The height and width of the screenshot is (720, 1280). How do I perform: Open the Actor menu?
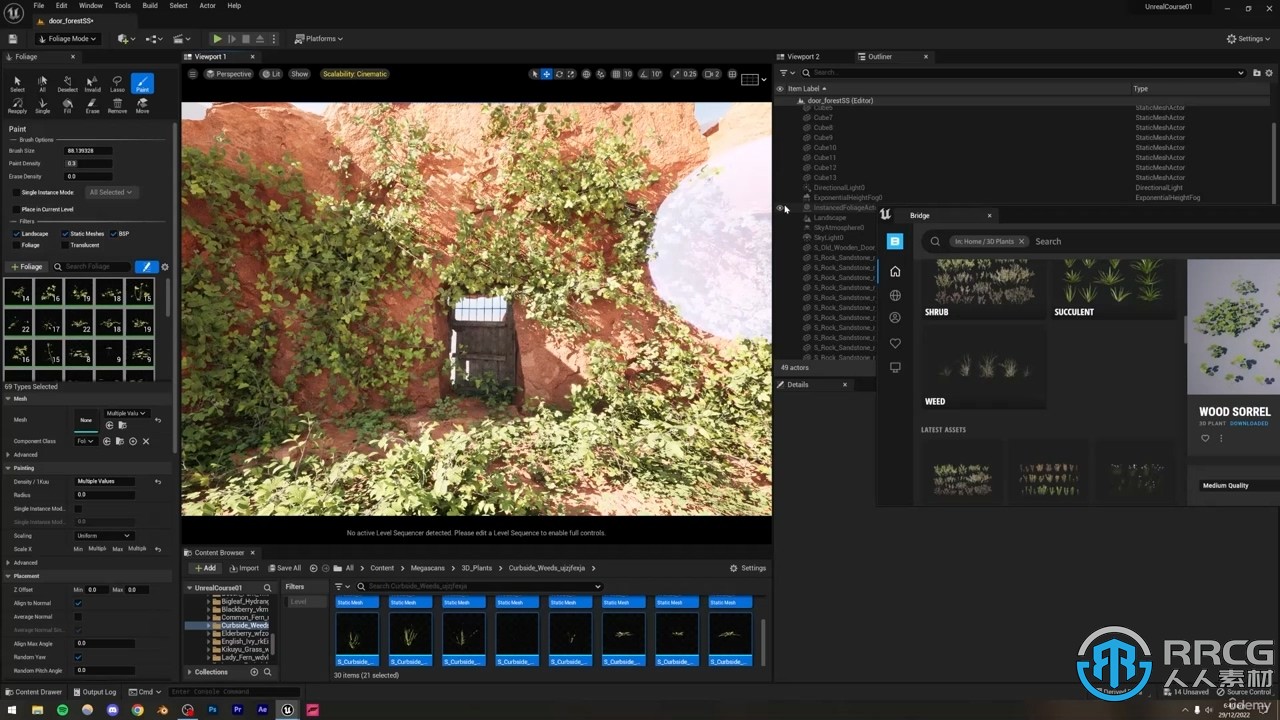(x=207, y=6)
